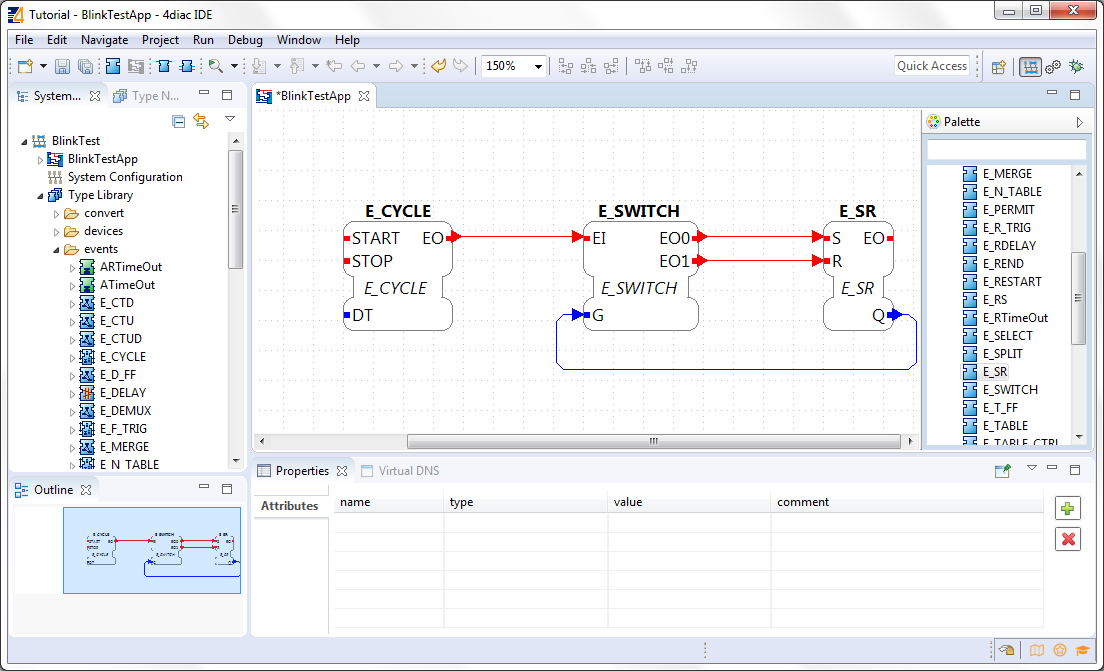This screenshot has height=671, width=1104.
Task: Toggle Link with Editor in System Explorer
Action: click(x=201, y=121)
